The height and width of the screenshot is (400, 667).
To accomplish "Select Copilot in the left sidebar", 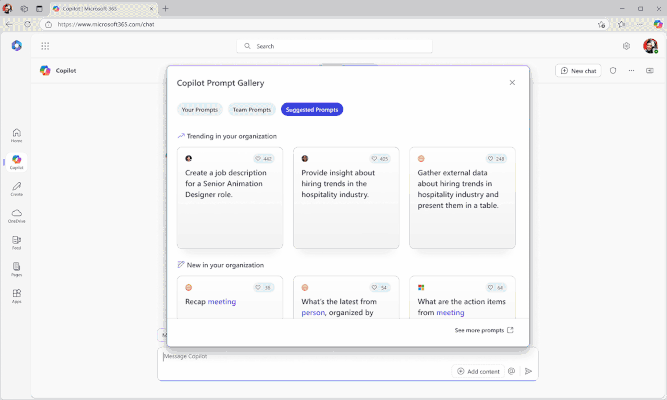I will pos(17,162).
